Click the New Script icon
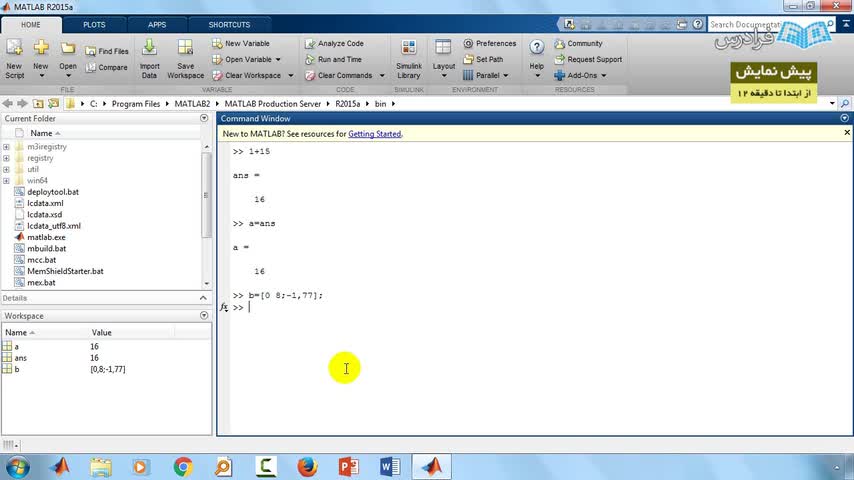 14,58
